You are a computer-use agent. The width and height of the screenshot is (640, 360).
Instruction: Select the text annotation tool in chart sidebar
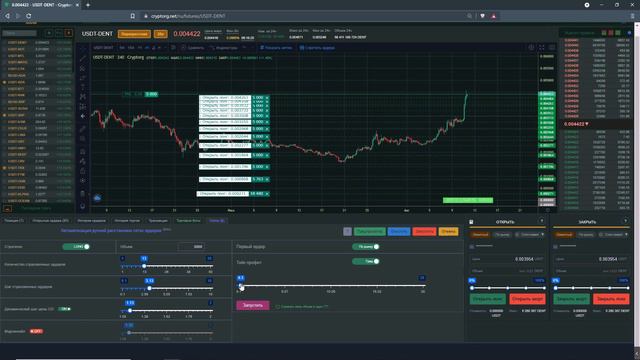(x=83, y=87)
